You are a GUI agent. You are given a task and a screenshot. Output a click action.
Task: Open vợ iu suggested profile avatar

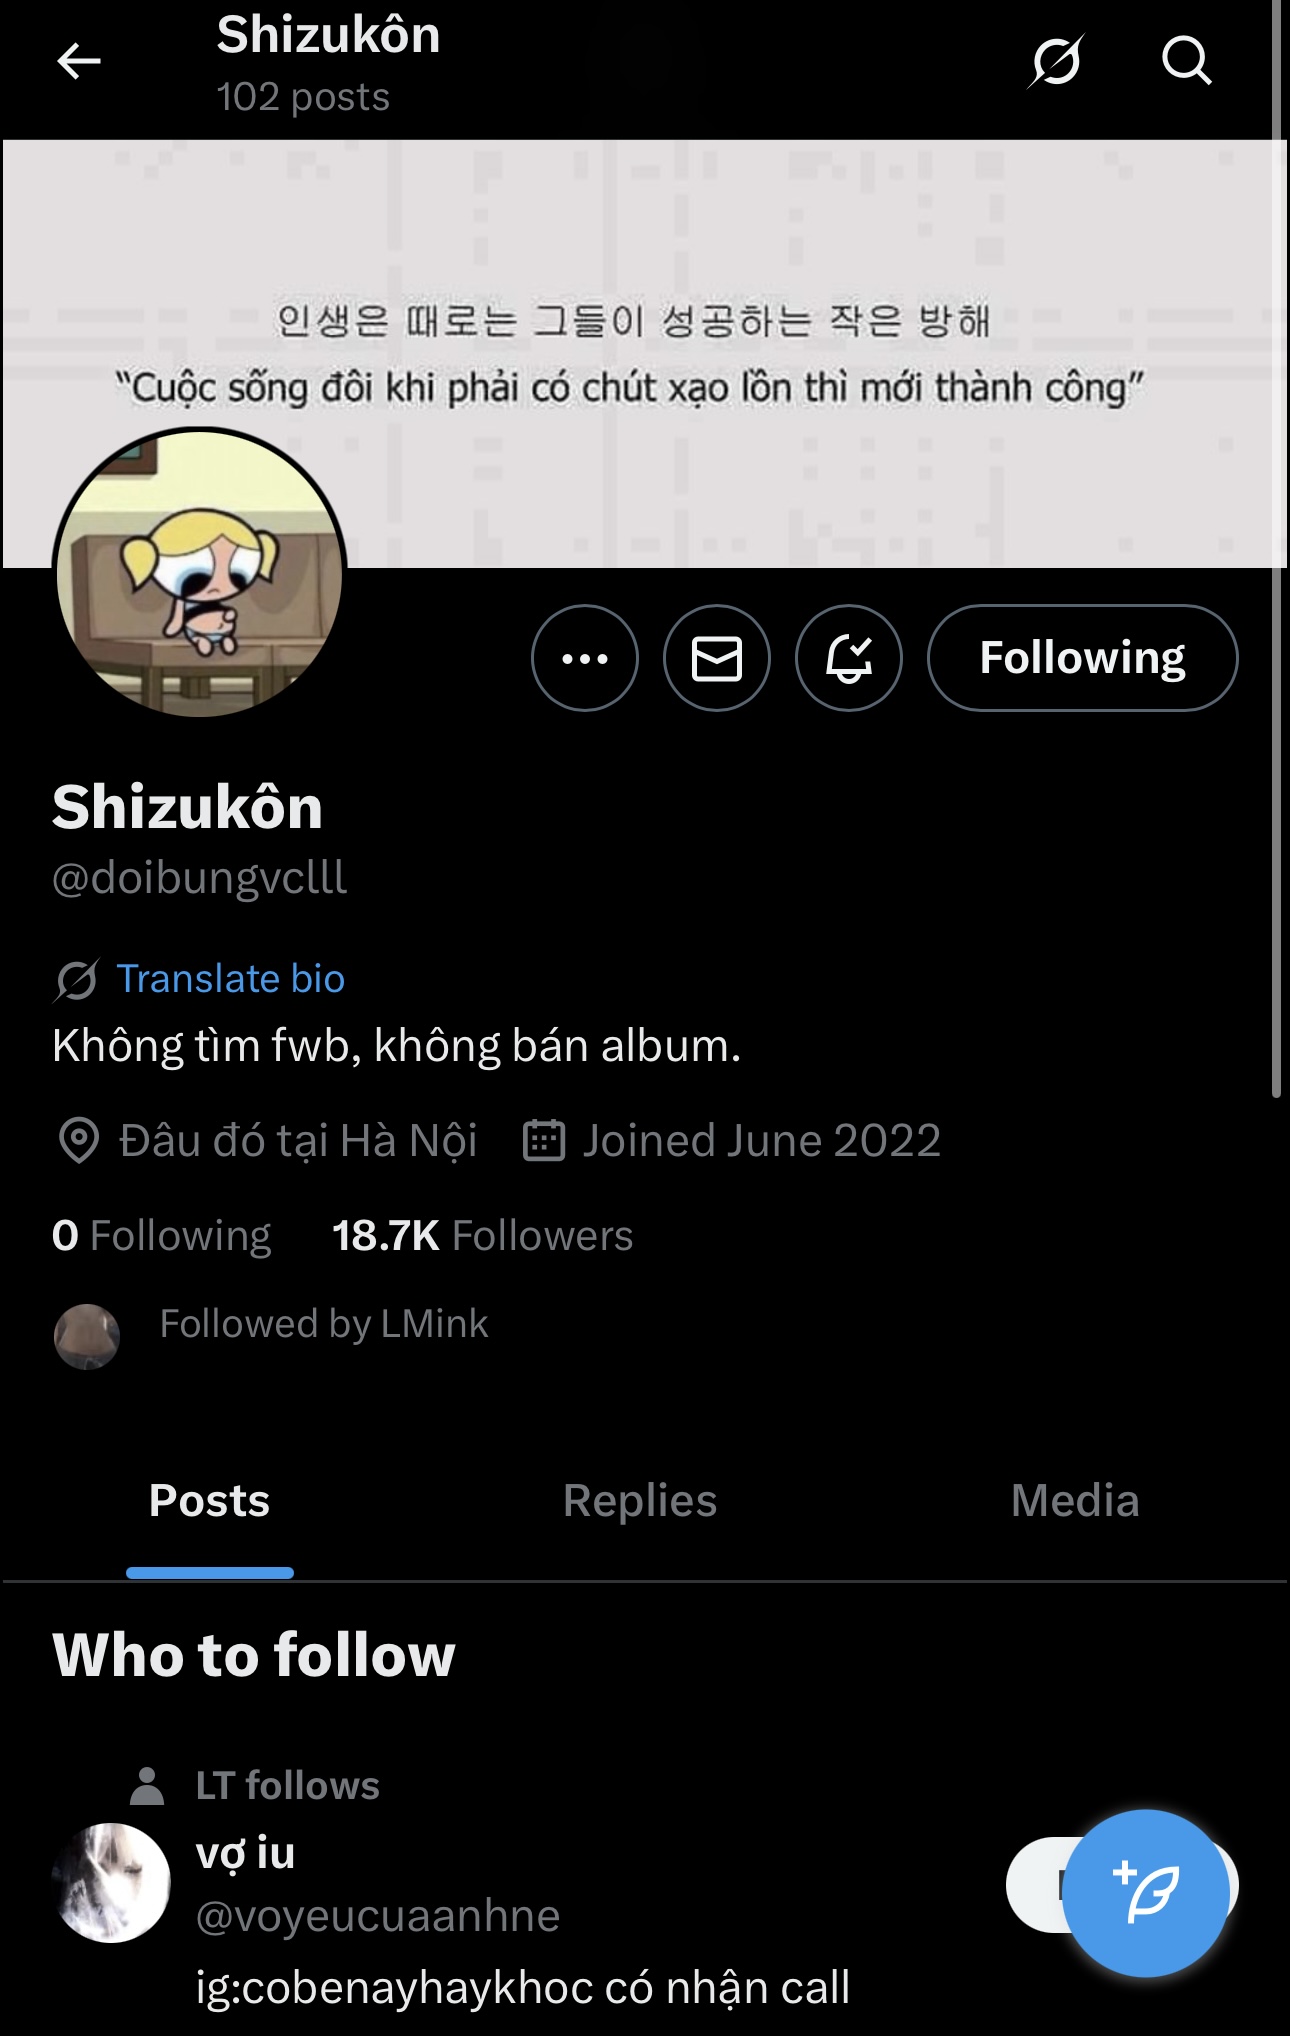(111, 1882)
